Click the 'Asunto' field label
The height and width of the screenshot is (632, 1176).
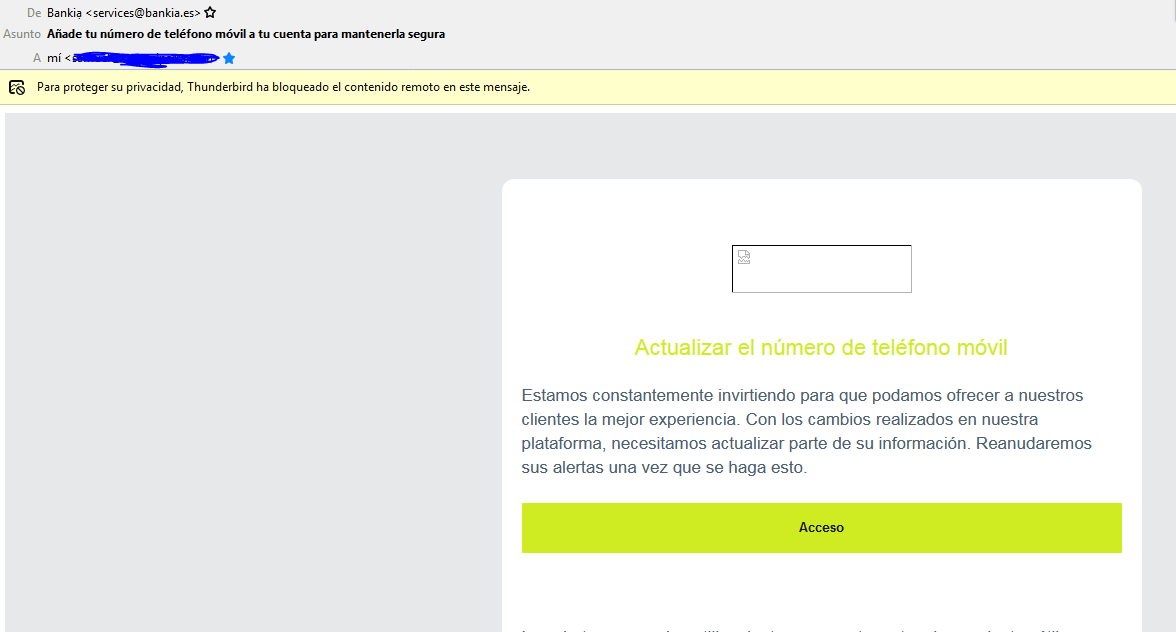point(22,34)
